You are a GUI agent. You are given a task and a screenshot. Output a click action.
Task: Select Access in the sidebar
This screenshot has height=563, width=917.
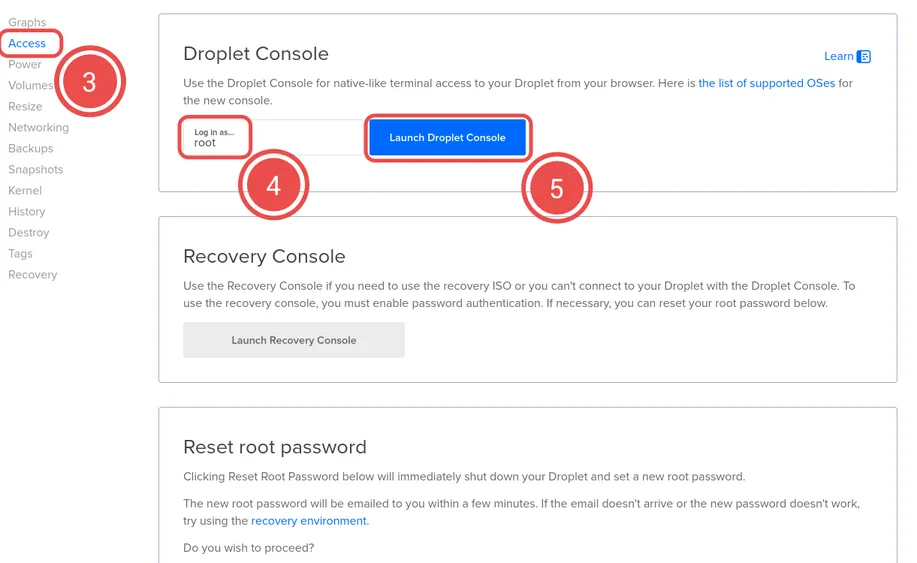pyautogui.click(x=27, y=43)
